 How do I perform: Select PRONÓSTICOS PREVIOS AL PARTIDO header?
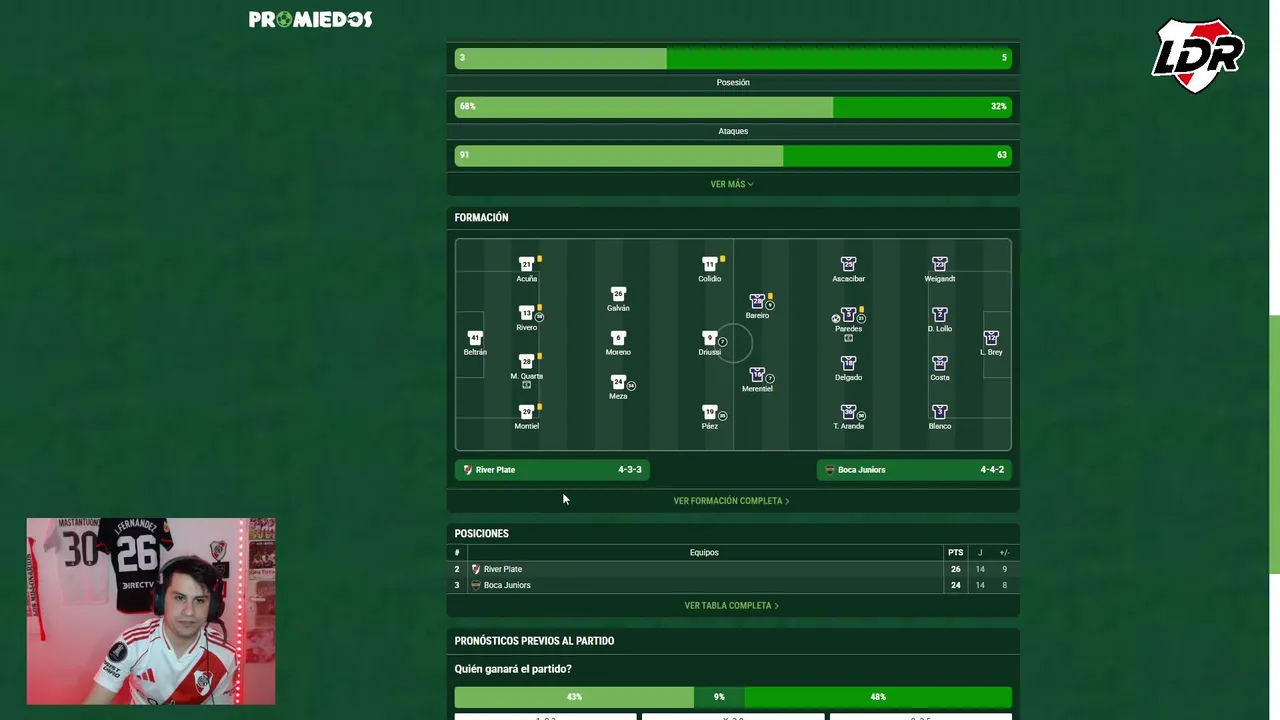534,641
